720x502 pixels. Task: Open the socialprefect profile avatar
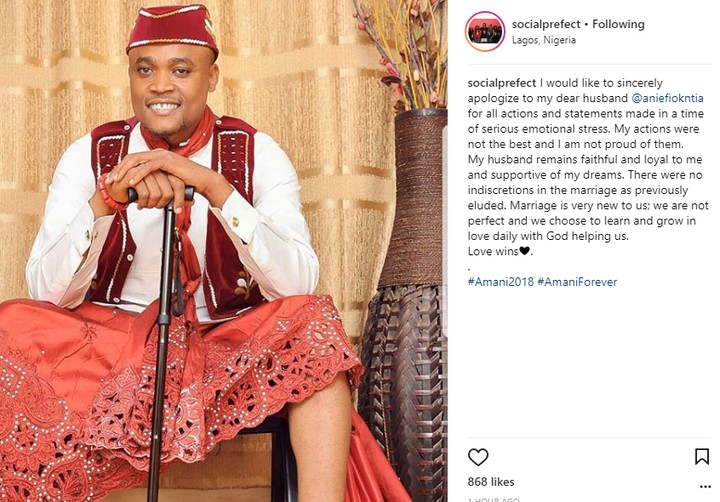tap(485, 31)
